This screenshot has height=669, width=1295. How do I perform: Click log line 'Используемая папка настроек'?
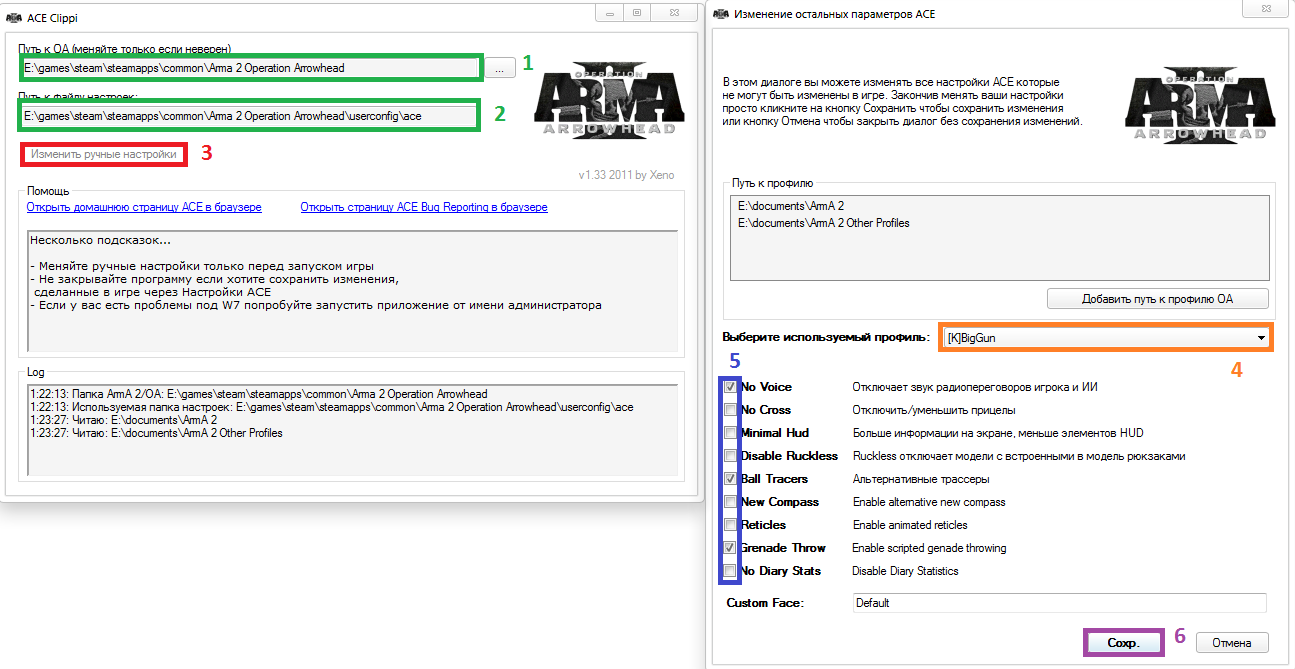point(331,407)
